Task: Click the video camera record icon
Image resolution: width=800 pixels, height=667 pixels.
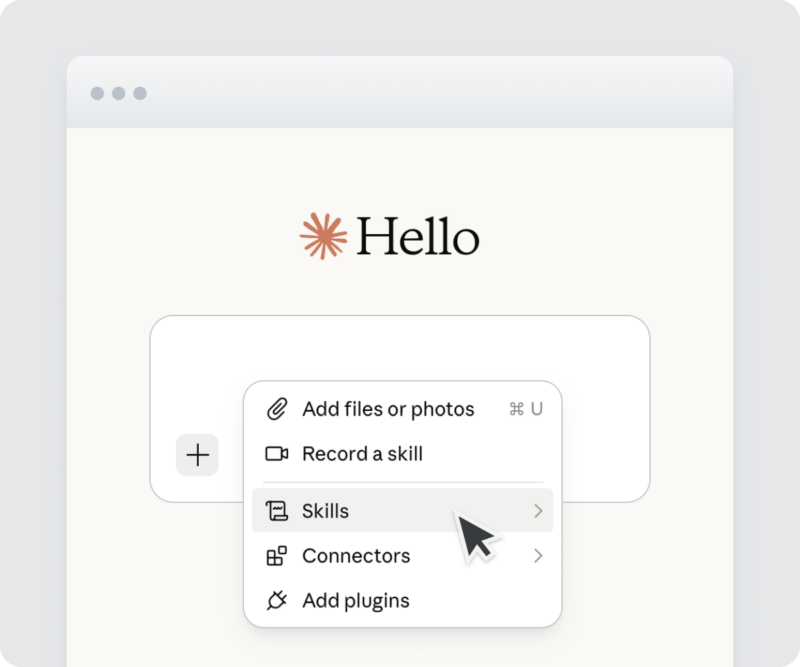Action: coord(277,454)
